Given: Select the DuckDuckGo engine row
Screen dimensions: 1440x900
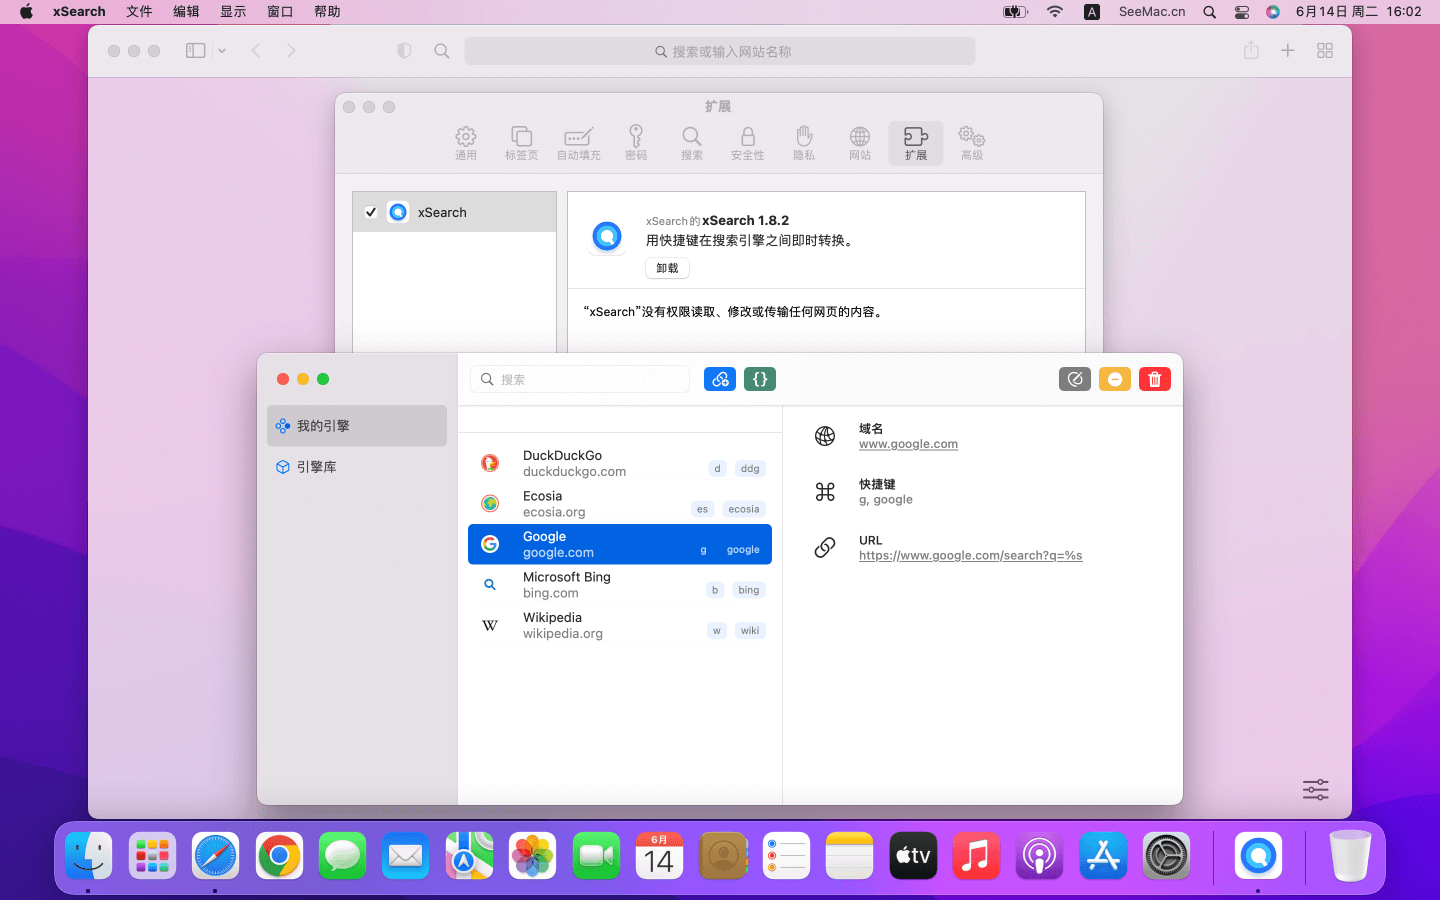Looking at the screenshot, I should 620,463.
